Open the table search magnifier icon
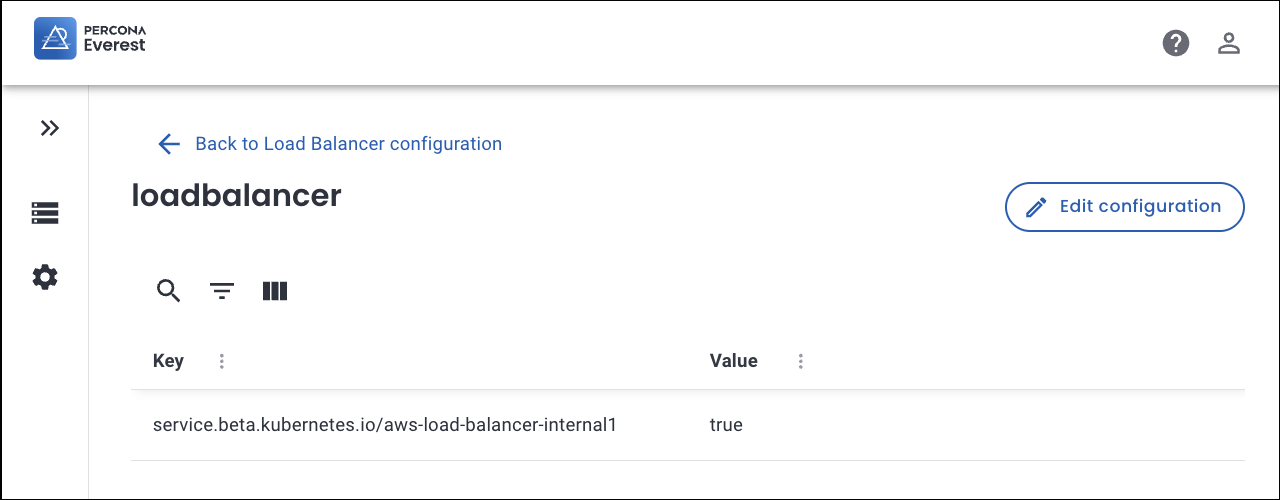Screen dimensions: 1280x500 [169, 291]
